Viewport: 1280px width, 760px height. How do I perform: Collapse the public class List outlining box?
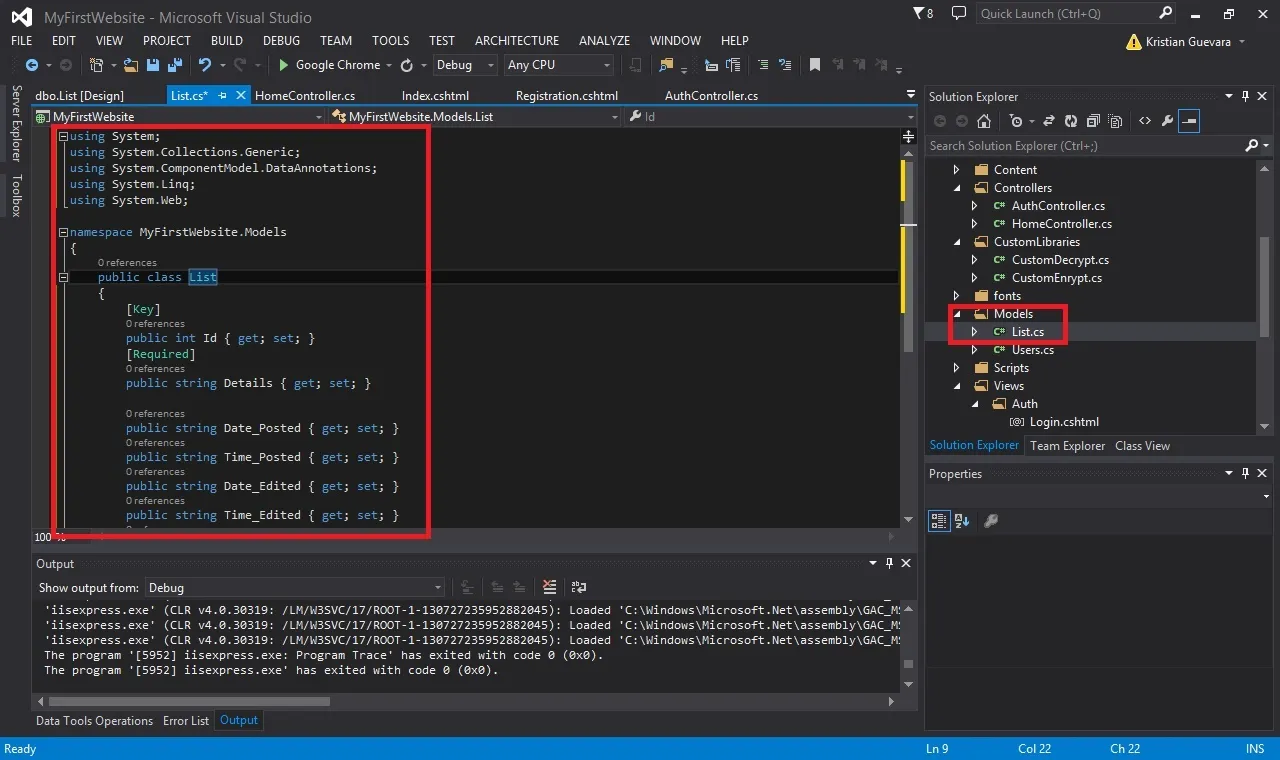(x=63, y=277)
